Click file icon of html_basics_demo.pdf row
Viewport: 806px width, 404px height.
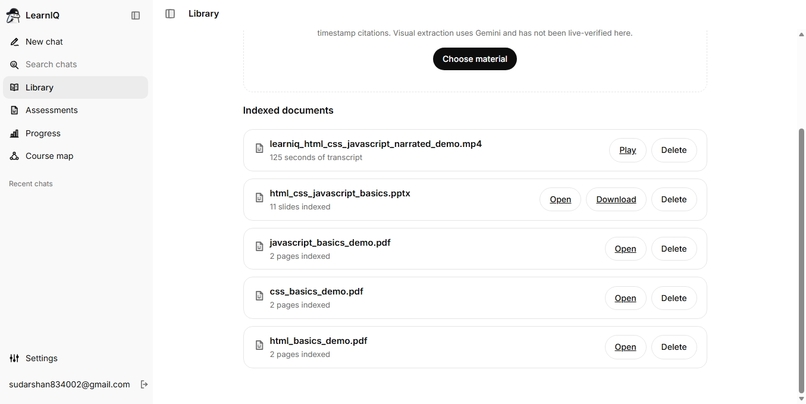pos(260,345)
